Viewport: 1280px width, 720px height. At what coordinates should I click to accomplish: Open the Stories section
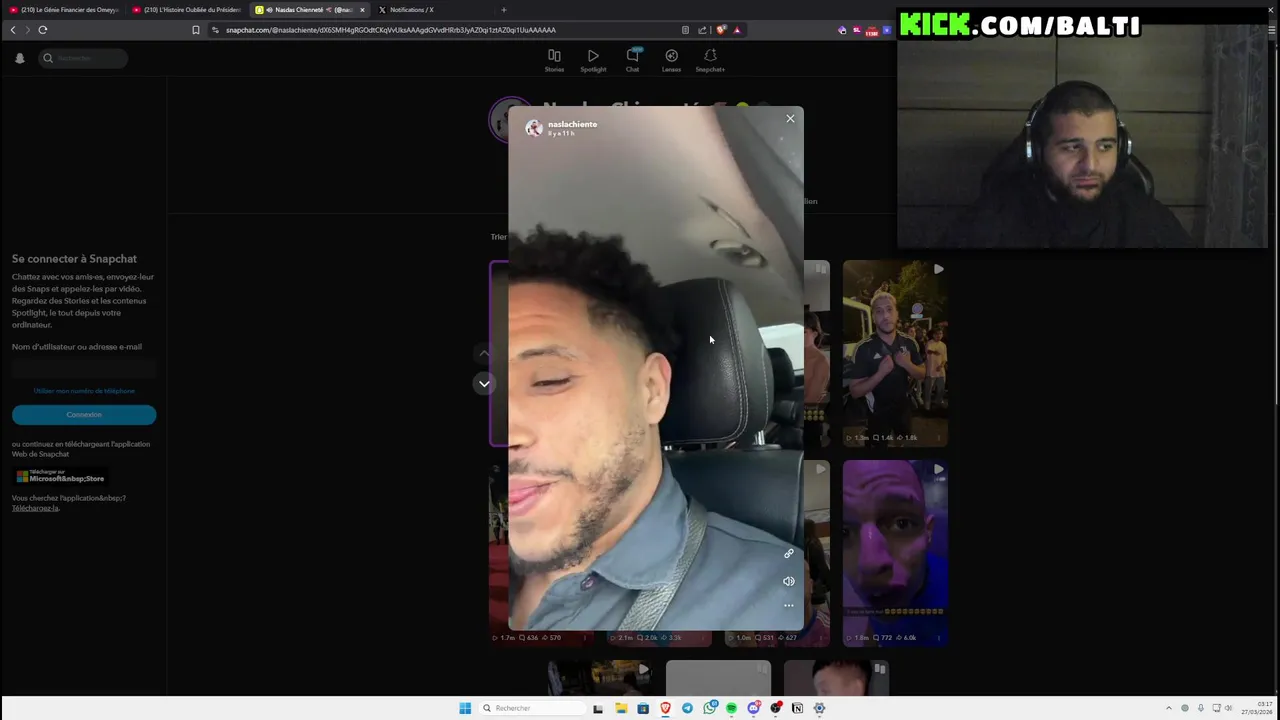[x=554, y=60]
